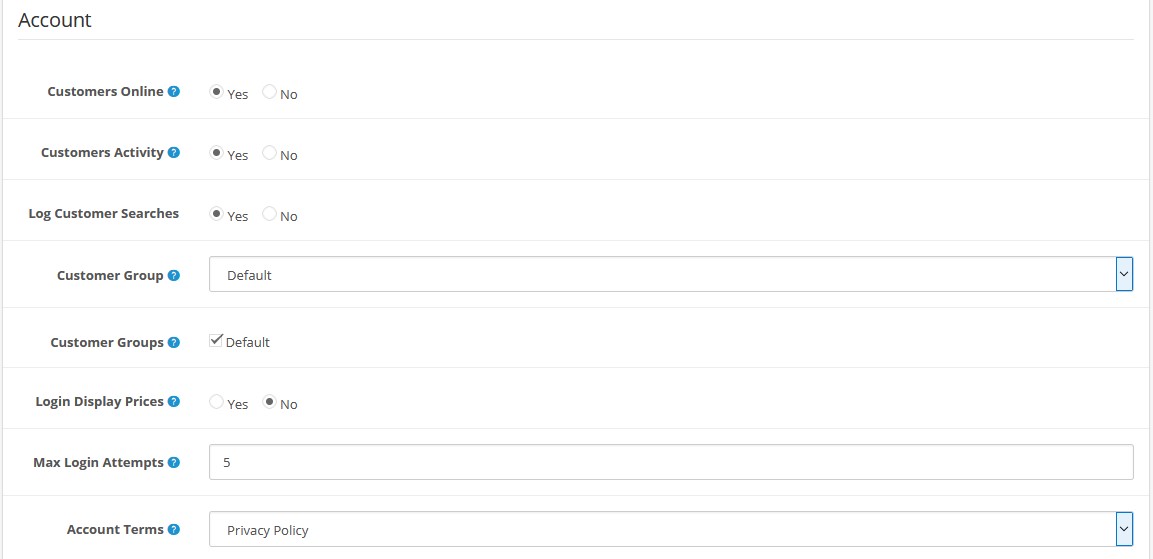Select No for Customers Activity
Image resolution: width=1153 pixels, height=559 pixels.
(x=269, y=153)
